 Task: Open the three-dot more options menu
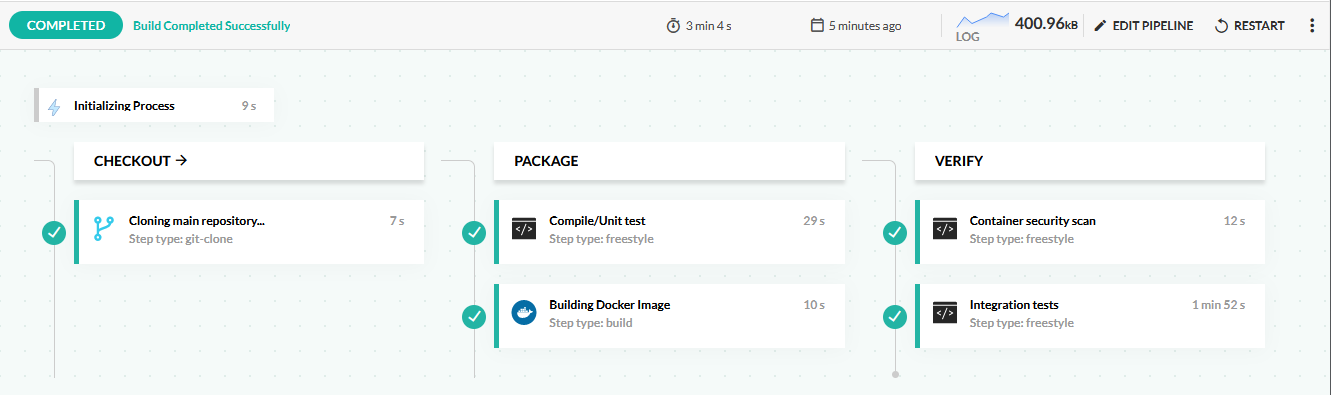click(1312, 26)
